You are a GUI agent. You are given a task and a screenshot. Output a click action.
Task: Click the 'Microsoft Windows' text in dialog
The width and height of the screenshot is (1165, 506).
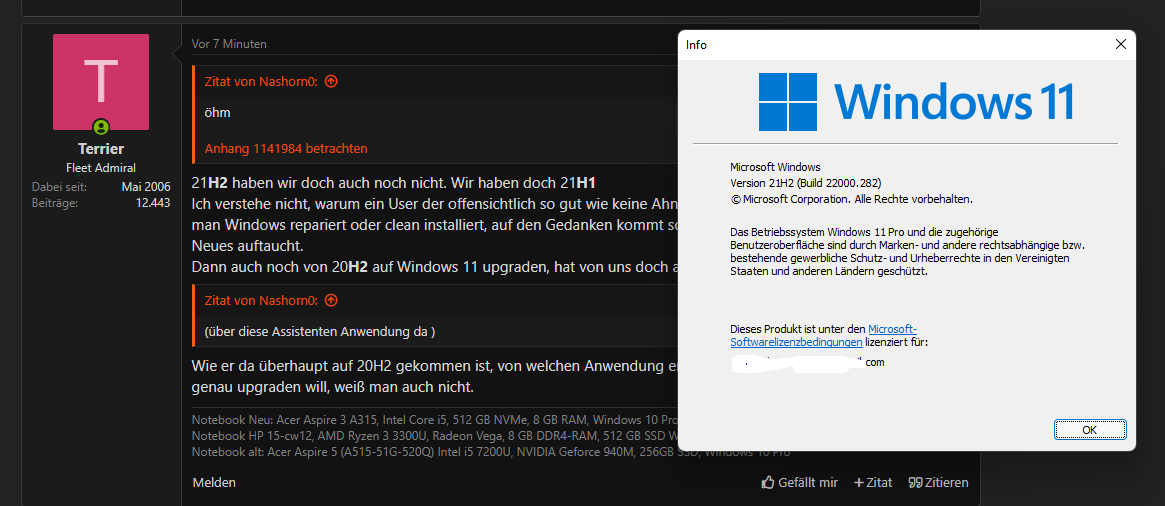[x=775, y=166]
